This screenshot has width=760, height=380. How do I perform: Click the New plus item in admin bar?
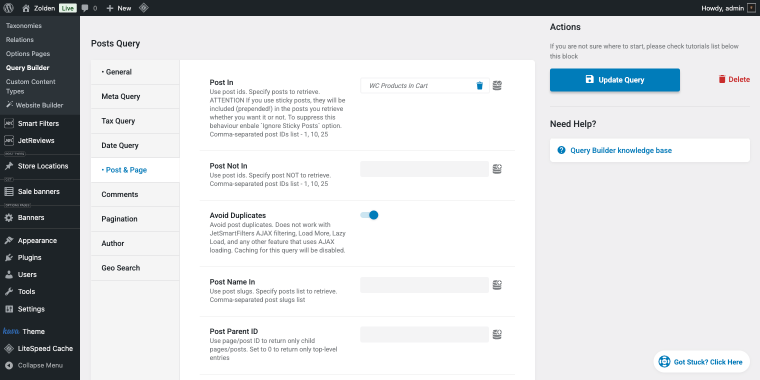119,8
